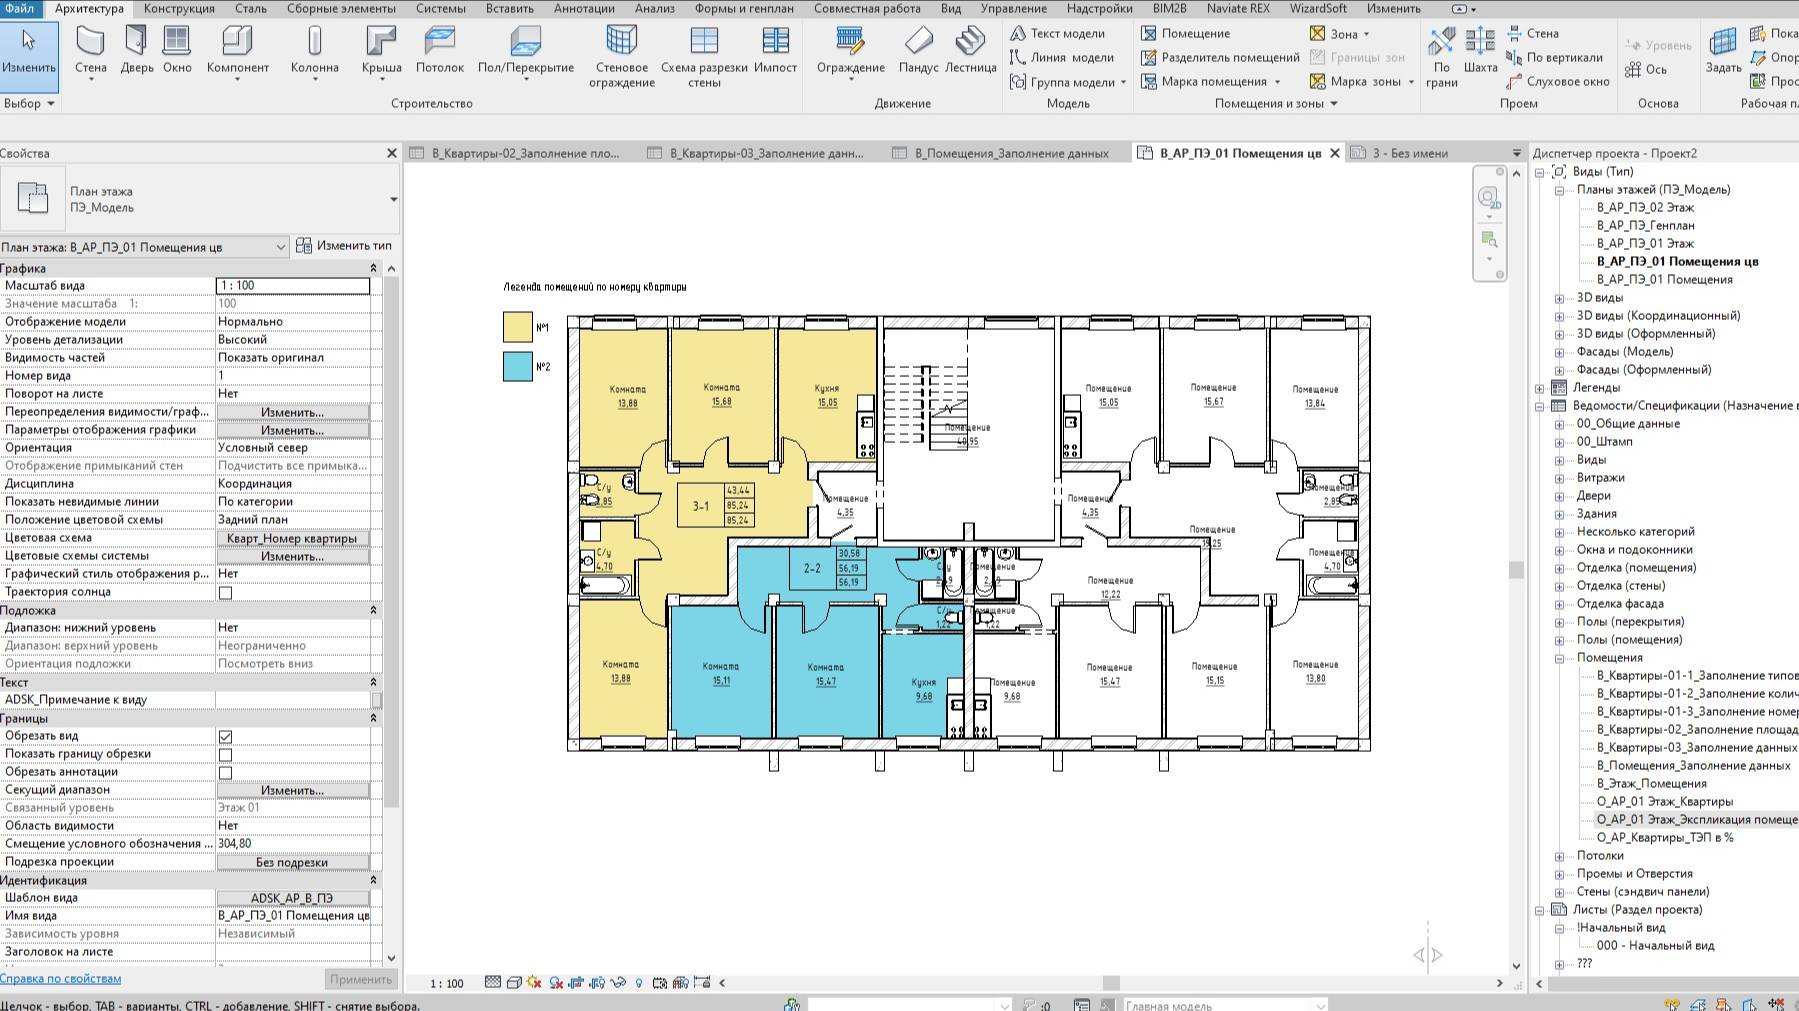Select Стеновое ограждение curtain wall tool

621,56
